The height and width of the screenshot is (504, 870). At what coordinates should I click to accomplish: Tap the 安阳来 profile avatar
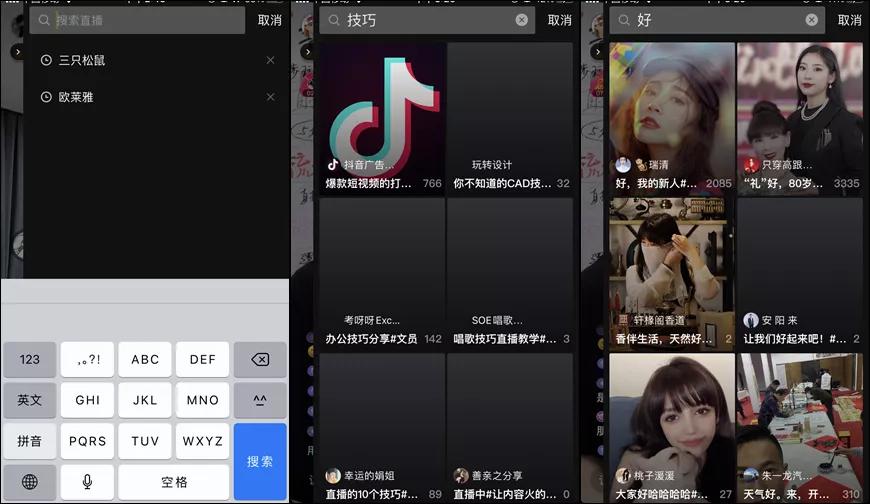pos(751,320)
